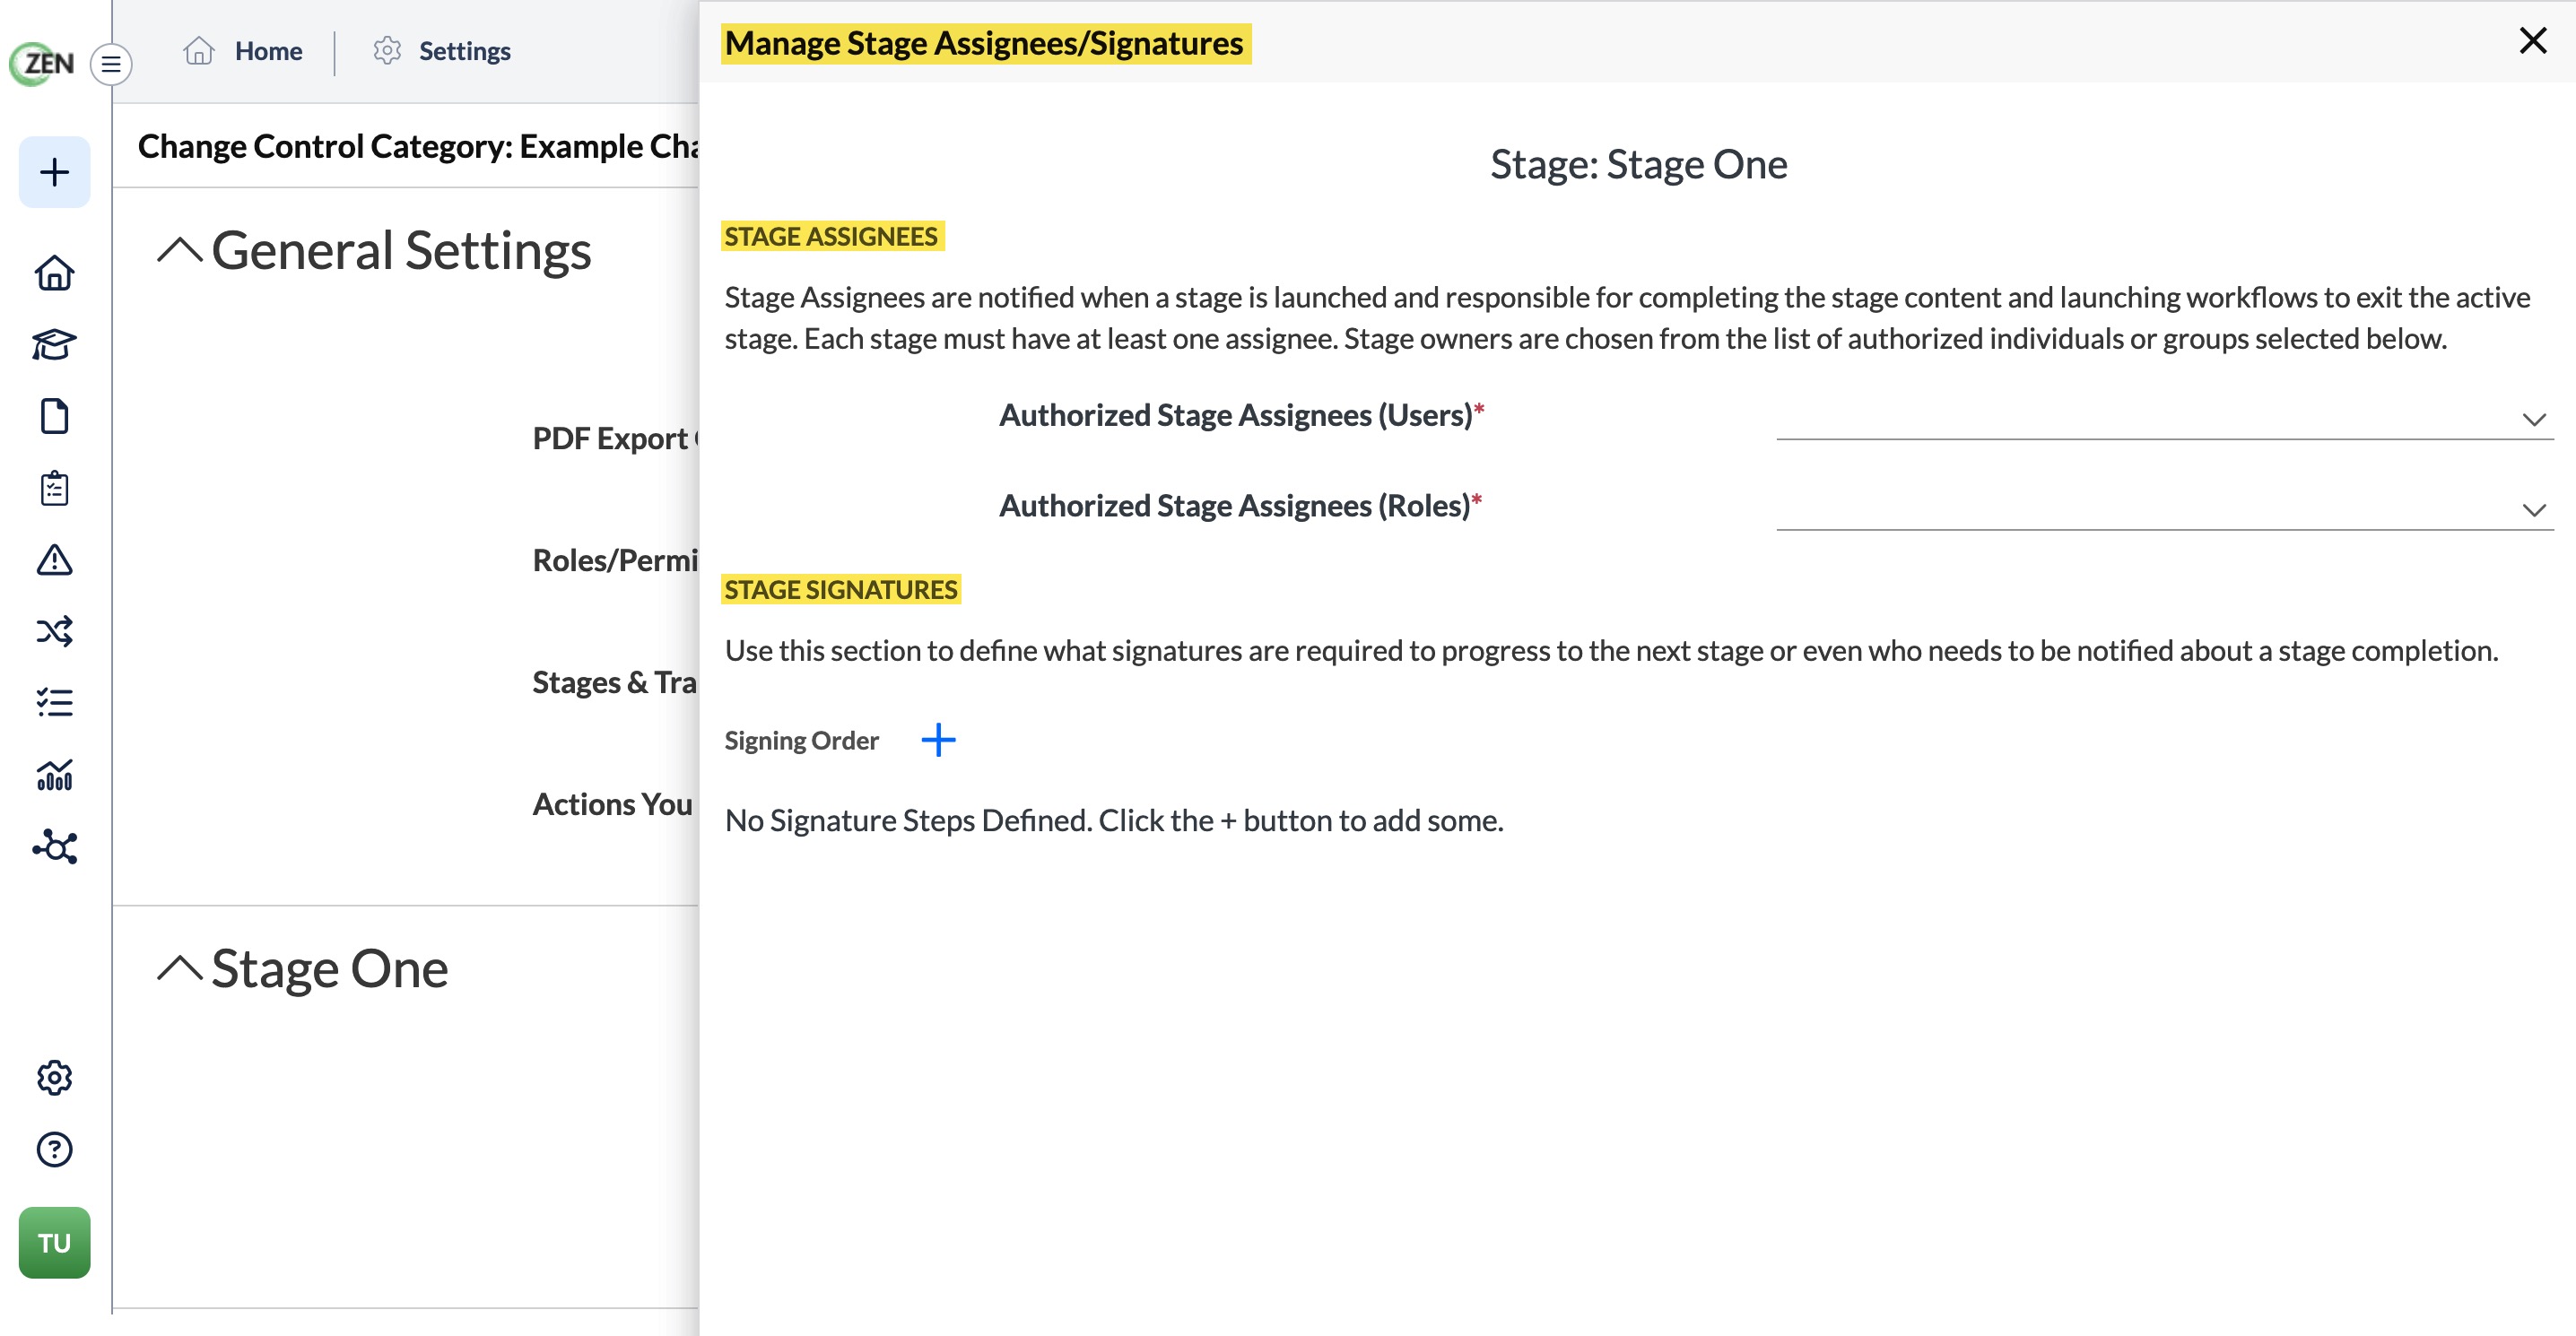The image size is (2576, 1336).
Task: Expand Authorized Stage Assignees (Roles) dropdown
Action: point(2164,509)
